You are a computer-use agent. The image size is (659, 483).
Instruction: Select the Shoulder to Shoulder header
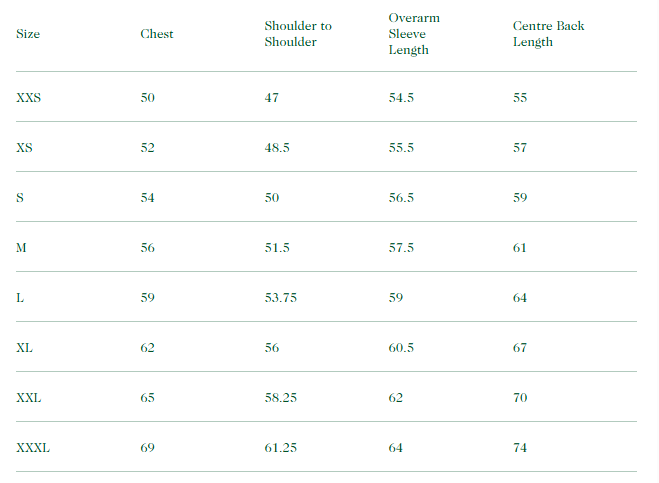point(298,34)
